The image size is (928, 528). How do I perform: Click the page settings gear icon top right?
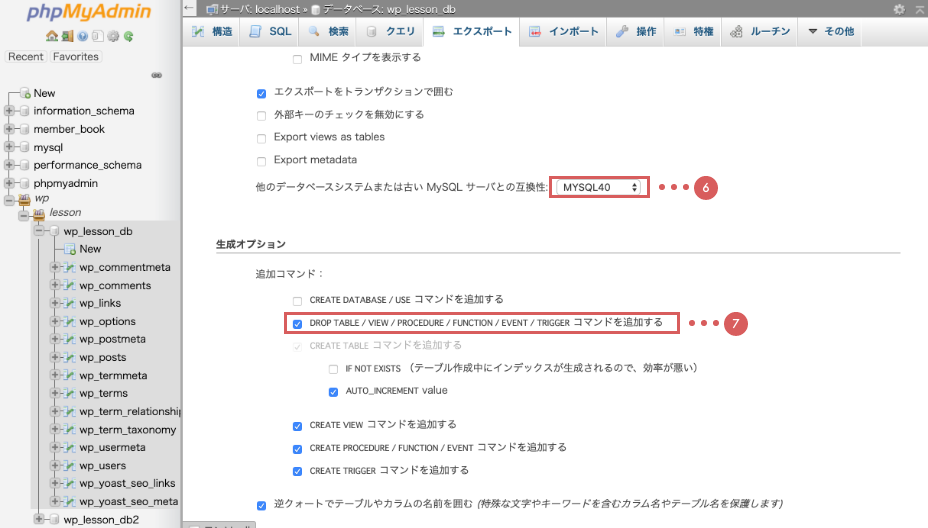[898, 8]
